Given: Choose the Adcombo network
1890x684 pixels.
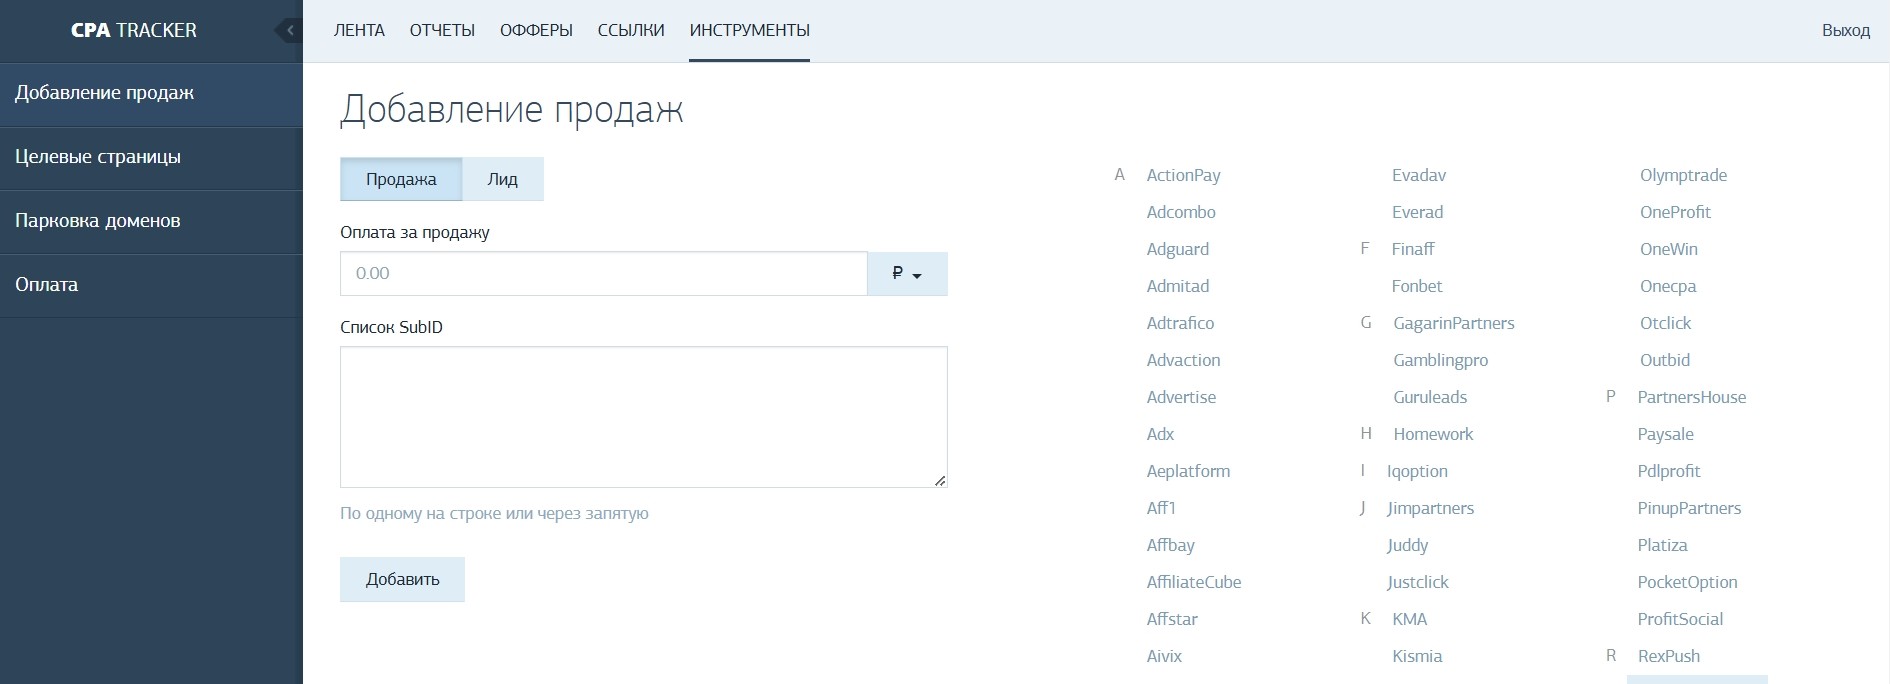Looking at the screenshot, I should coord(1181,212).
